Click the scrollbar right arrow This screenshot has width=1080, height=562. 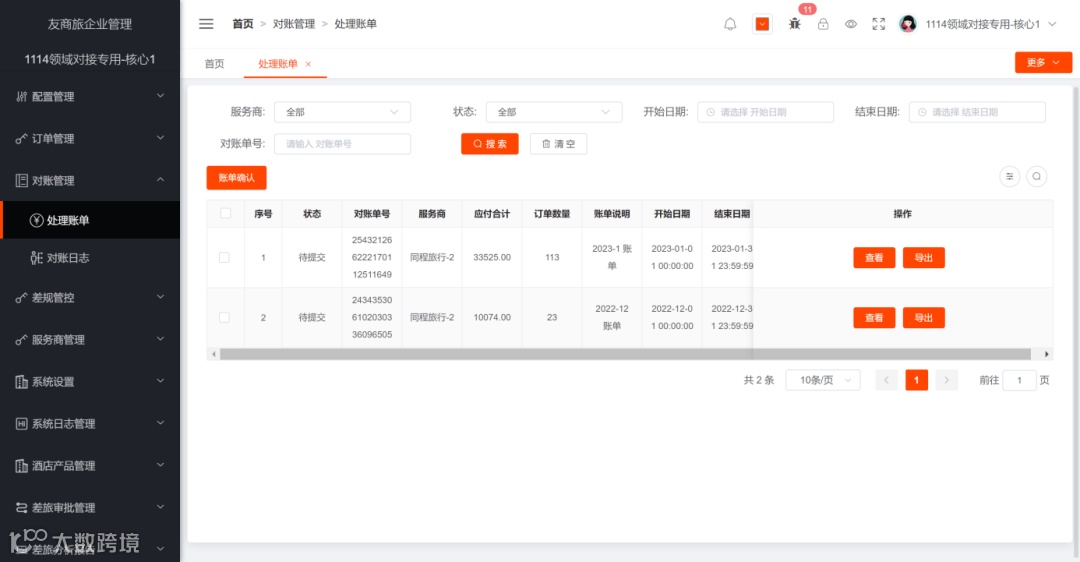(1047, 354)
